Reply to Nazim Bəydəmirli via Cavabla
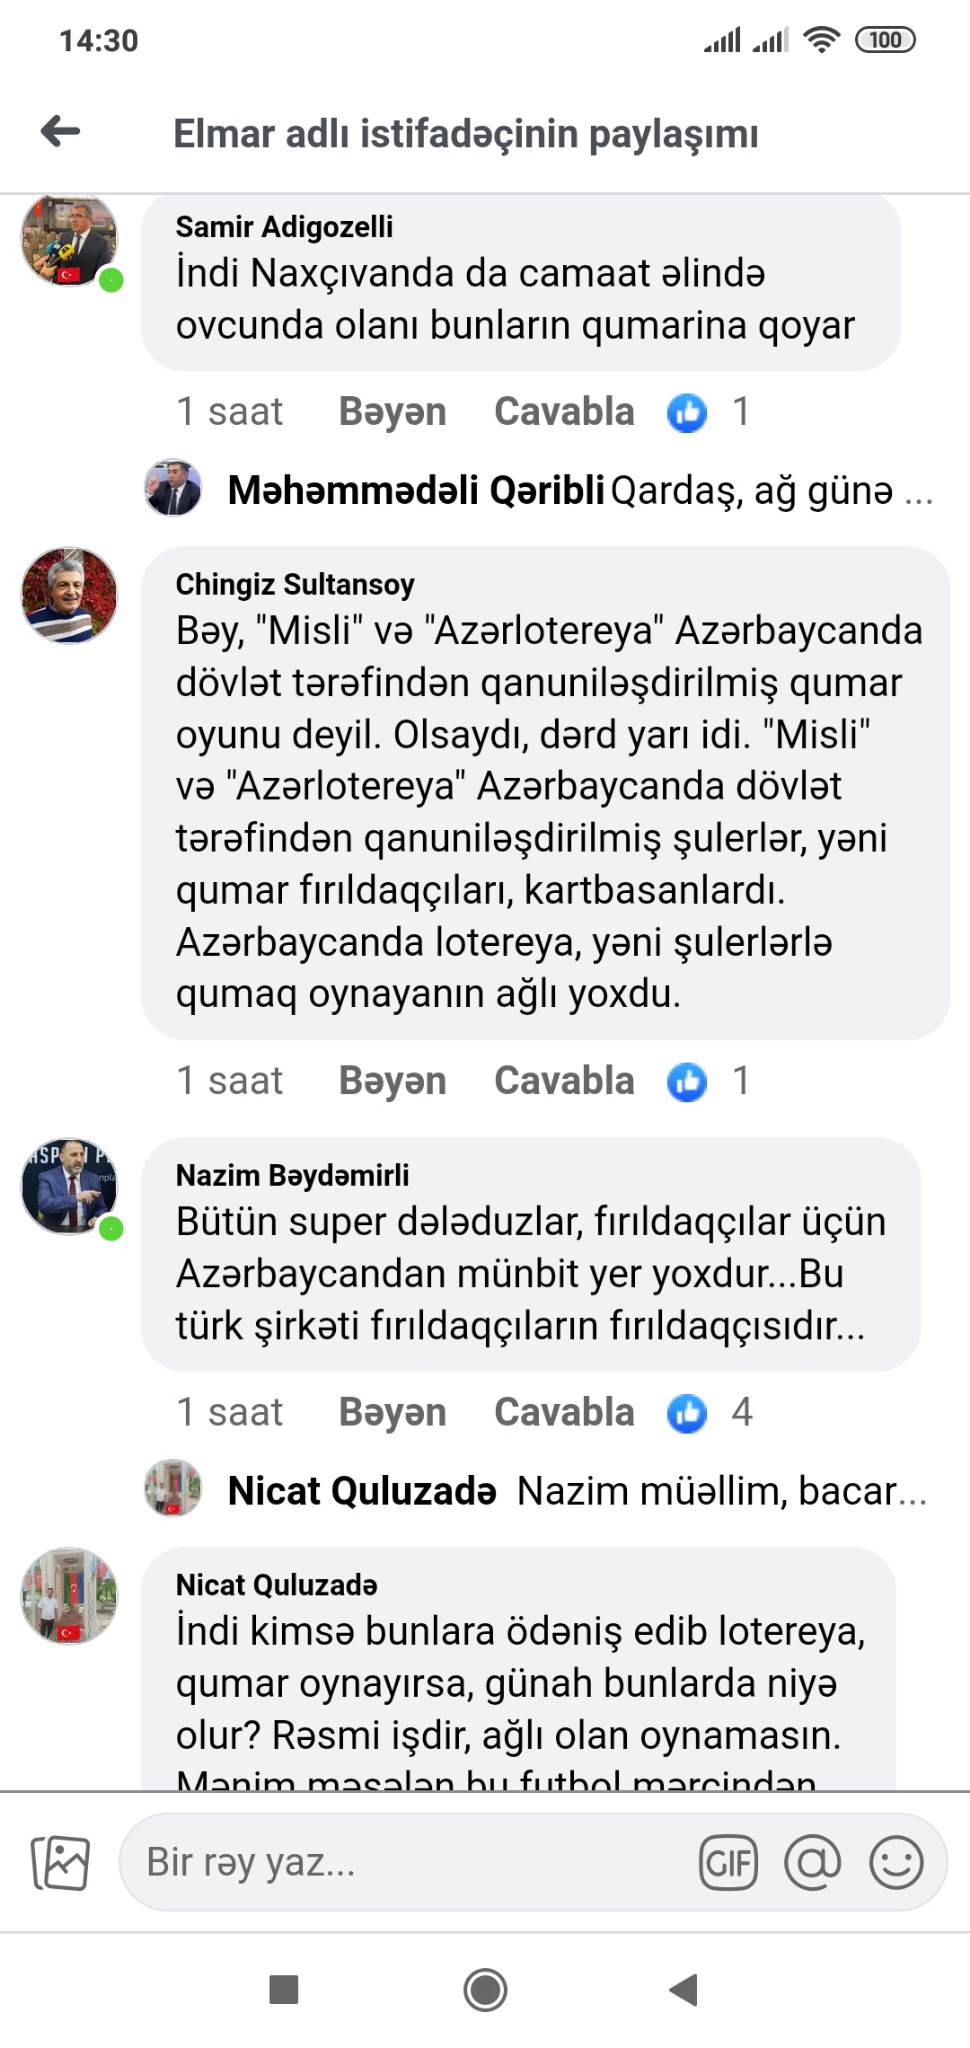 coord(564,1413)
